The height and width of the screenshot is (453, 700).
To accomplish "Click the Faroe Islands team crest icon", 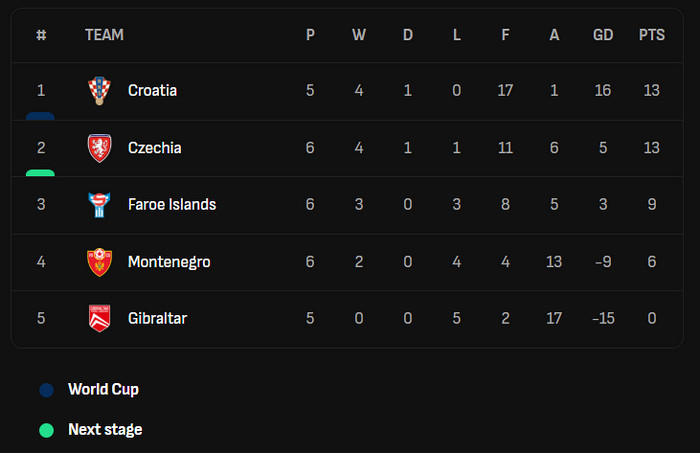I will pyautogui.click(x=97, y=205).
